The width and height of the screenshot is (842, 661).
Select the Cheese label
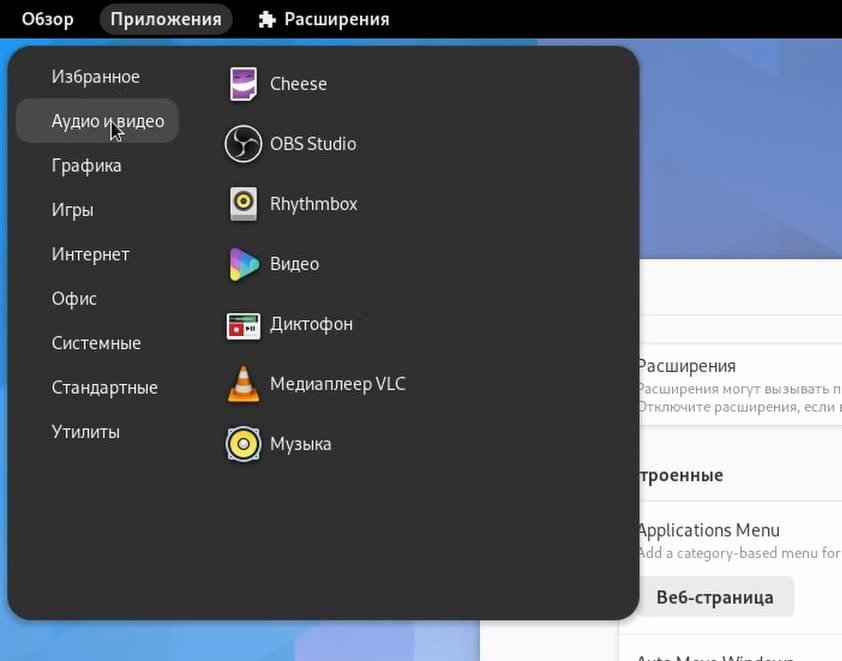click(x=298, y=84)
